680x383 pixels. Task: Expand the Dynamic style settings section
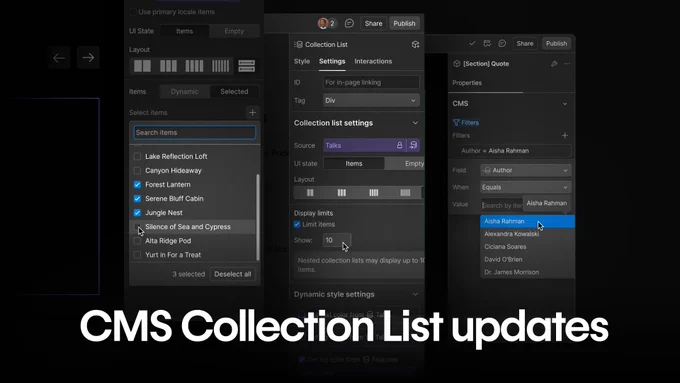[x=415, y=294]
